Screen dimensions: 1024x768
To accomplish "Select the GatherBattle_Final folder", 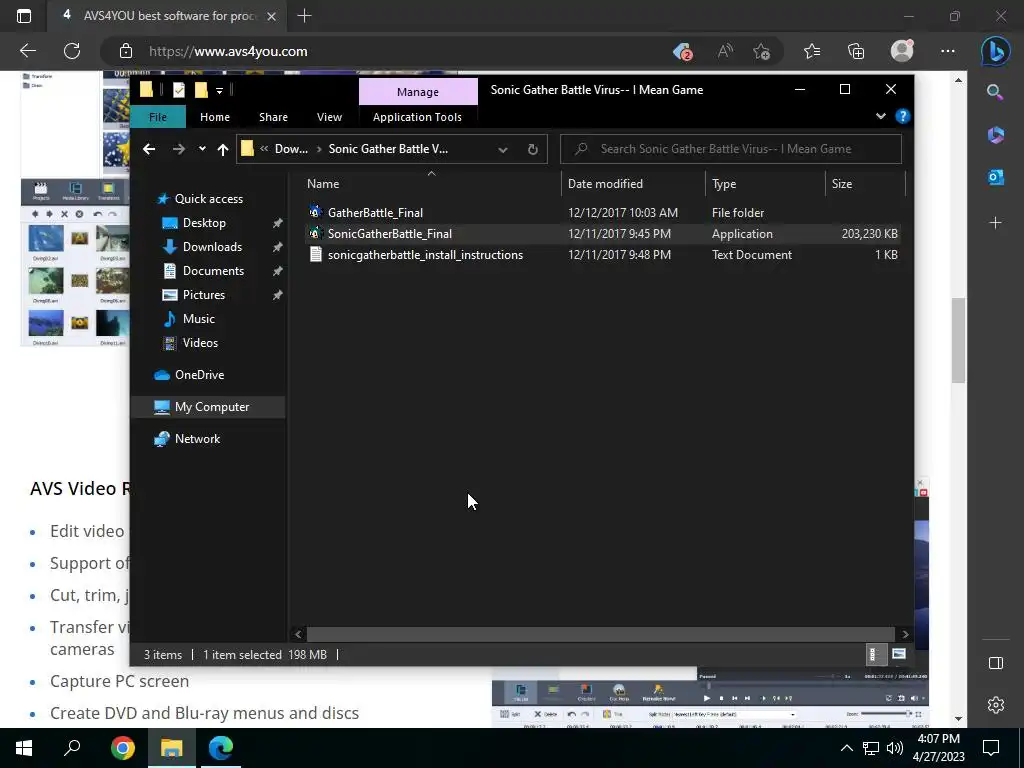I will (375, 213).
